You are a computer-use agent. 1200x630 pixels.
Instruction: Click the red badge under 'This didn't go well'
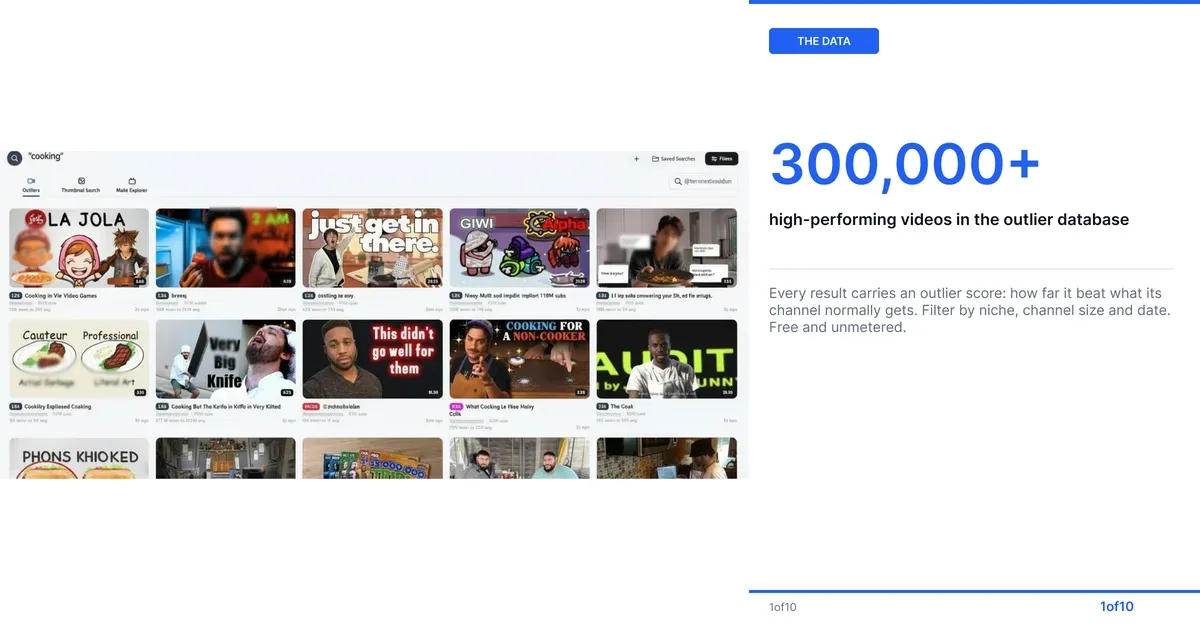coord(311,407)
